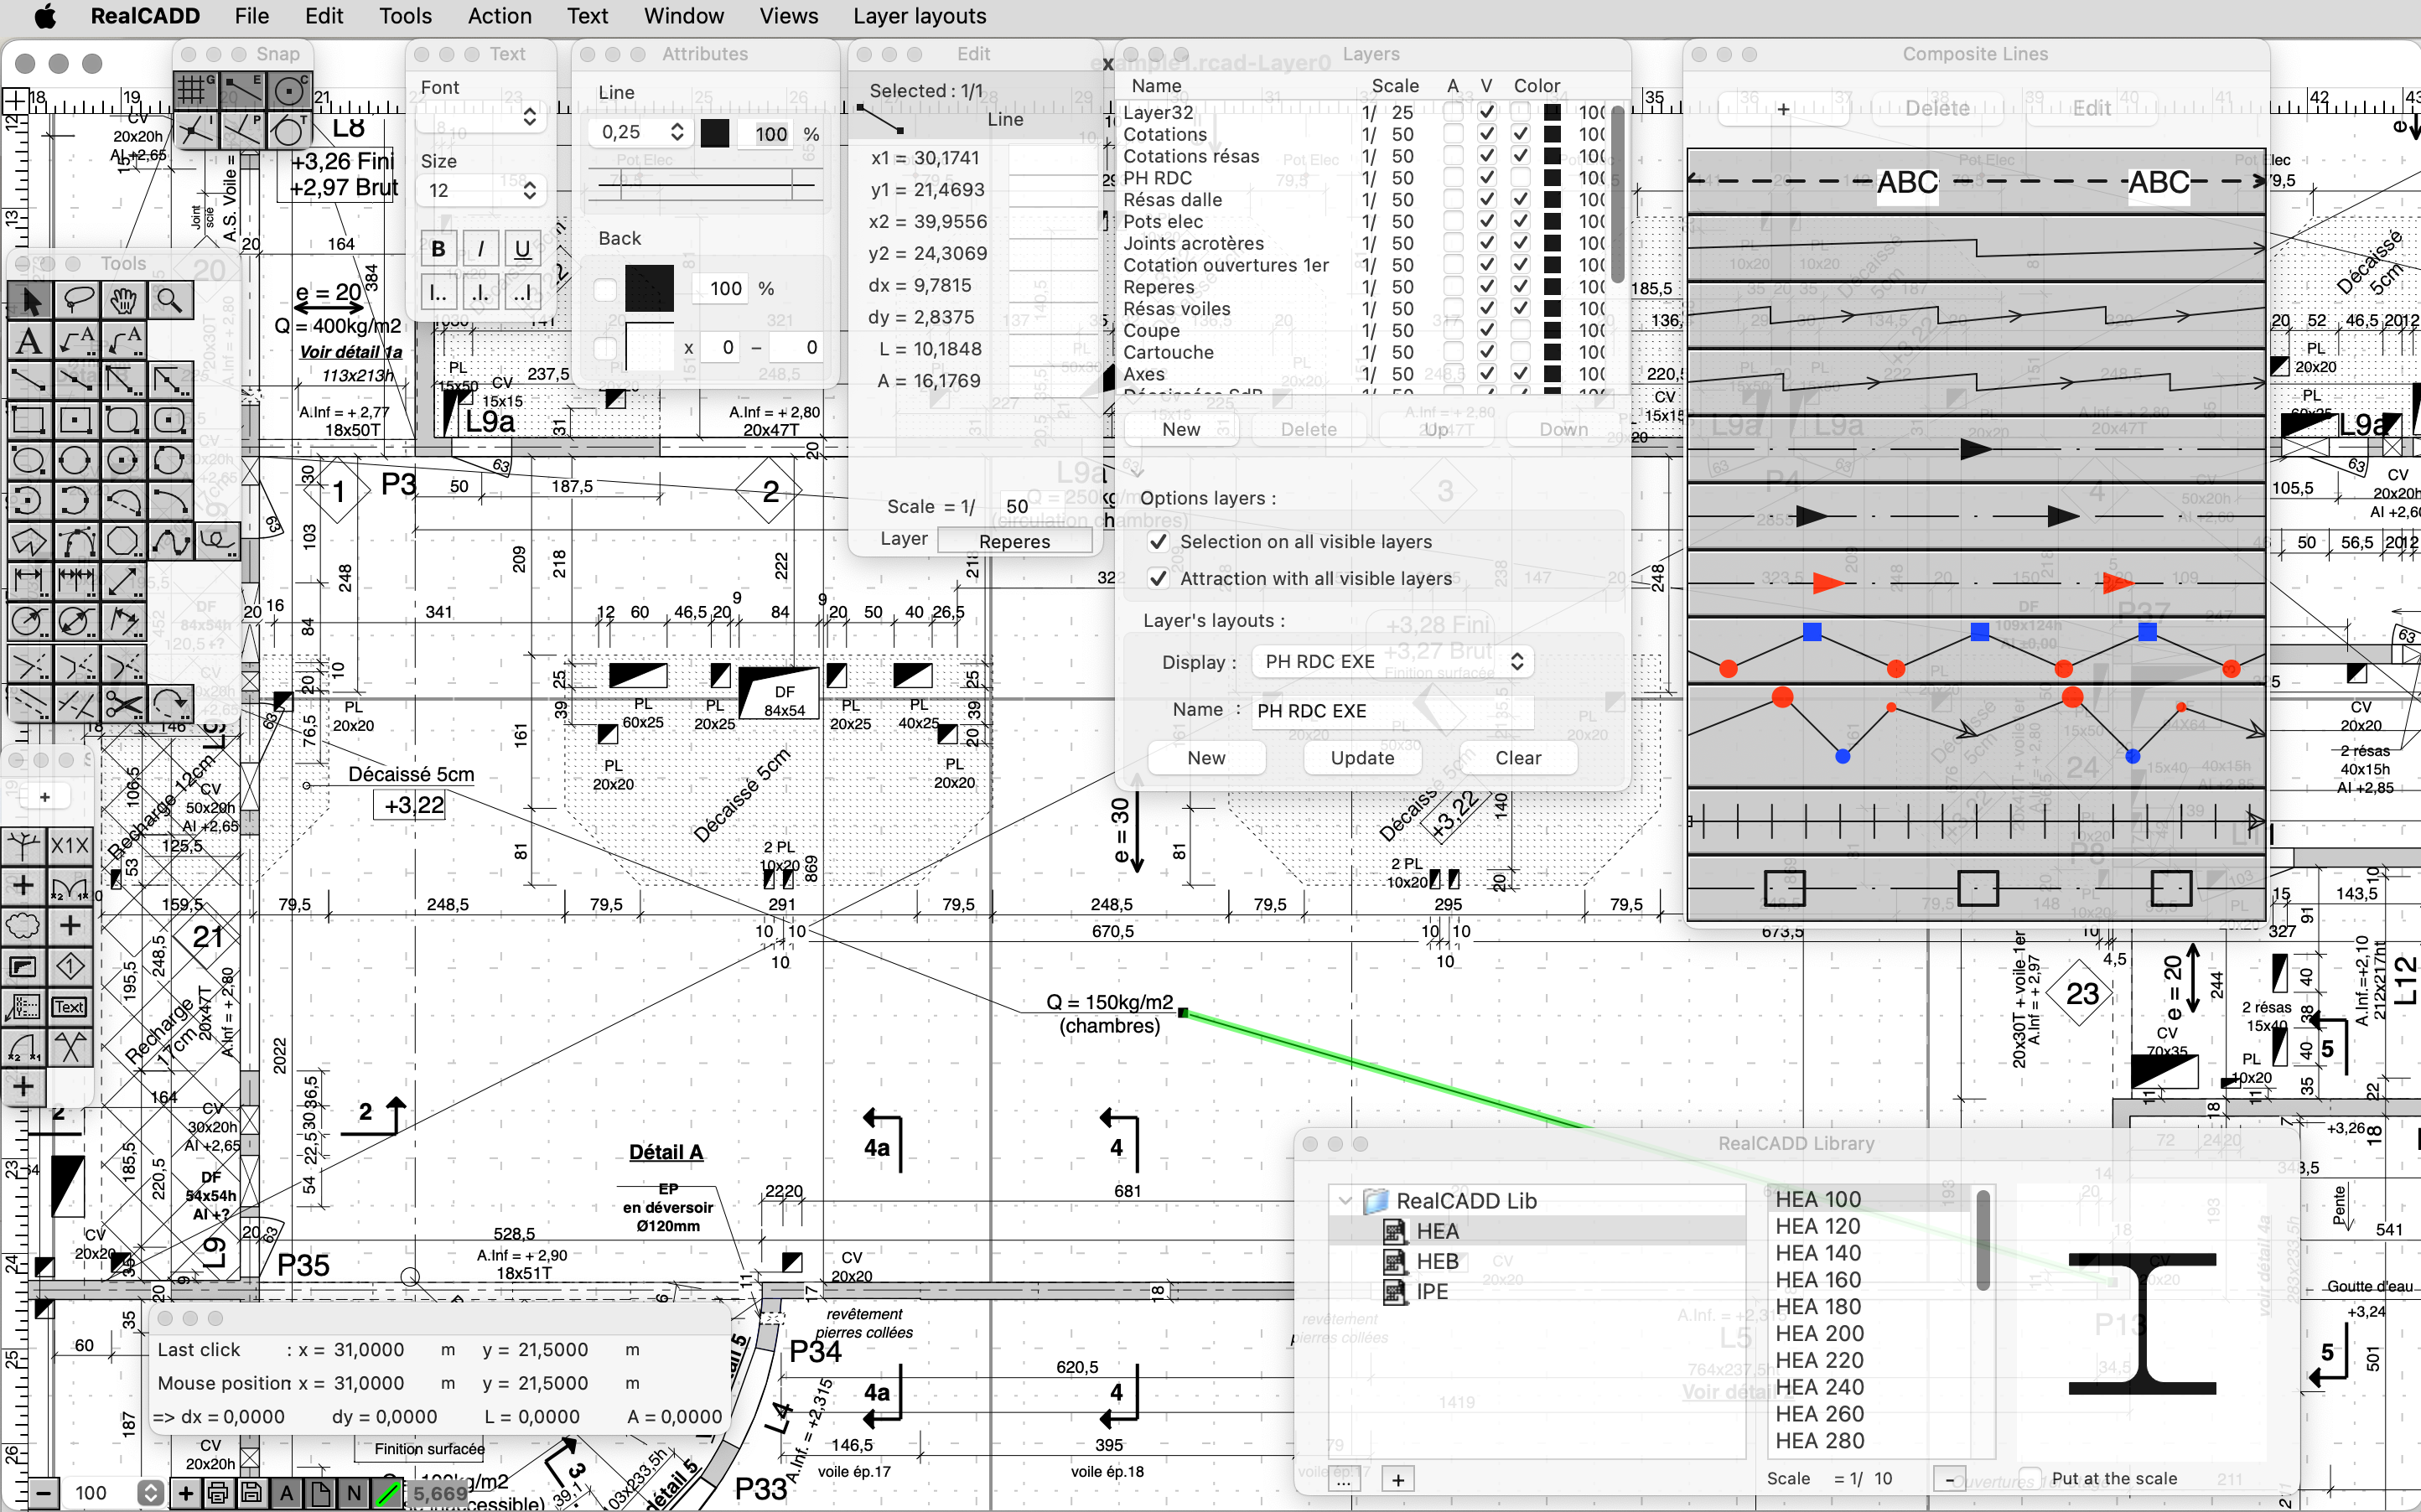Screen dimensions: 2421x1512
Task: Select the hand pan tool
Action: point(123,300)
